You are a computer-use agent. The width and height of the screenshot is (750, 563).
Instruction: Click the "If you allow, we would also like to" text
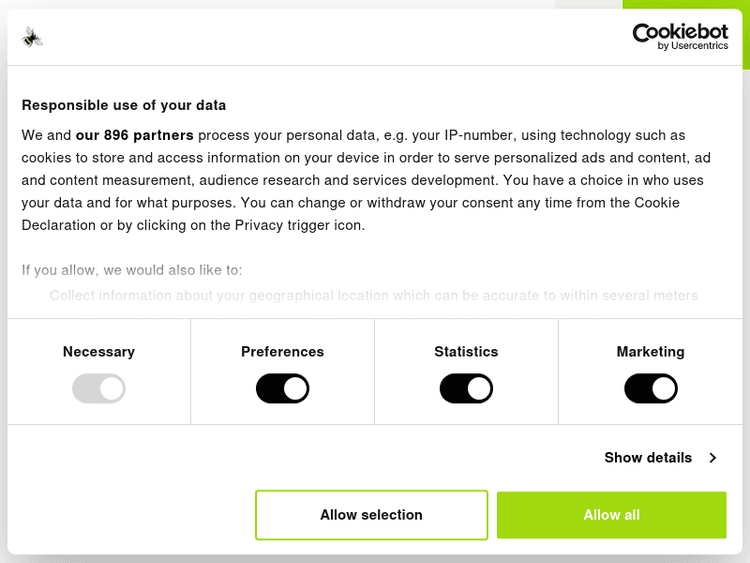pyautogui.click(x=132, y=270)
